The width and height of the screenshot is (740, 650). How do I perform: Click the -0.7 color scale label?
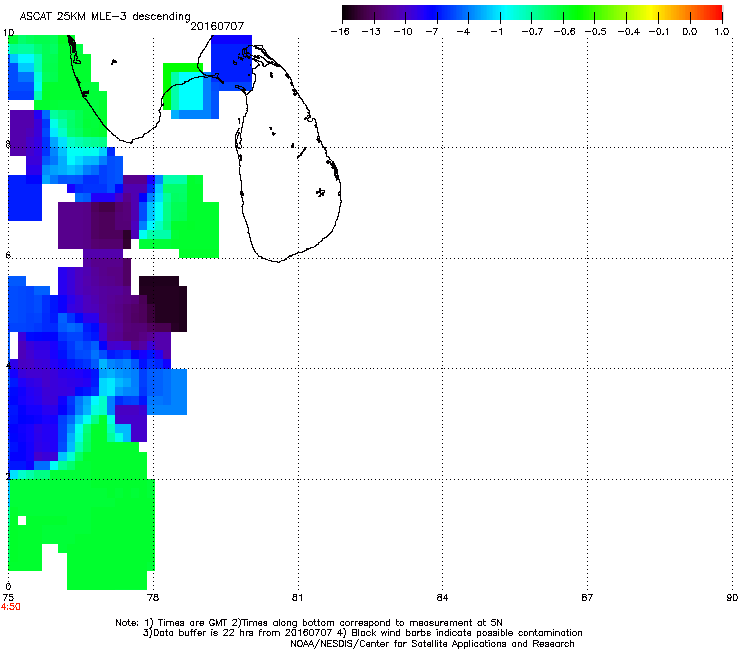pos(532,32)
